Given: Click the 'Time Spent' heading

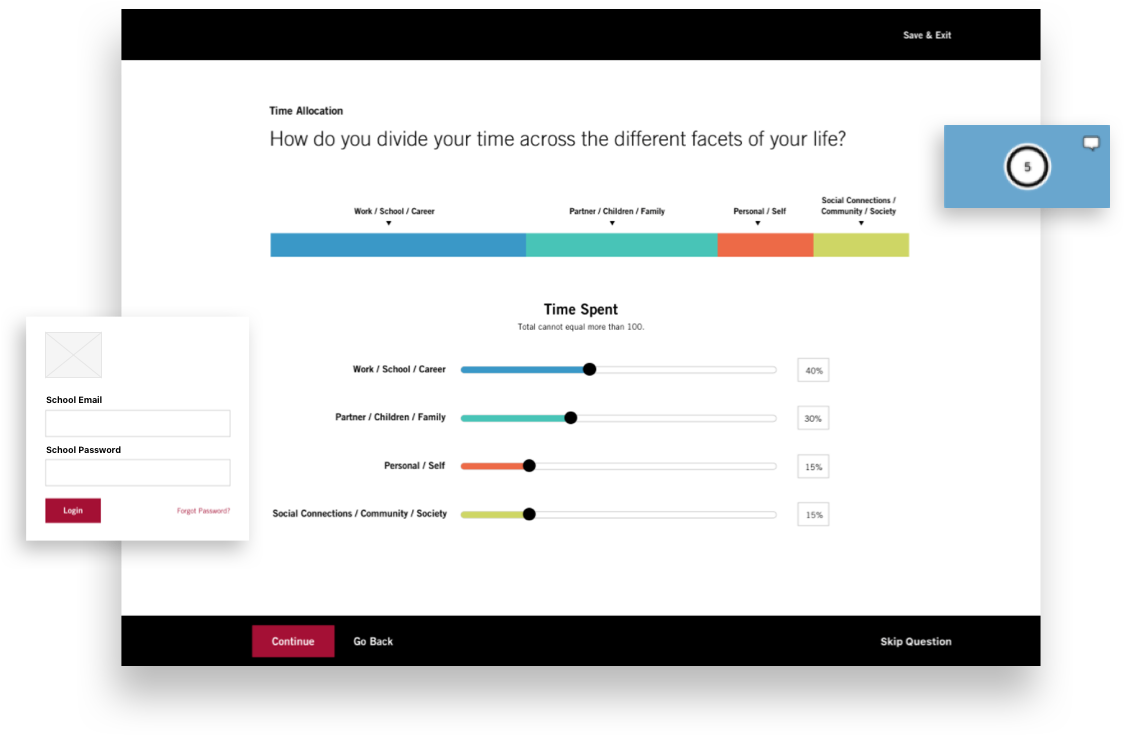Looking at the screenshot, I should click(x=581, y=309).
